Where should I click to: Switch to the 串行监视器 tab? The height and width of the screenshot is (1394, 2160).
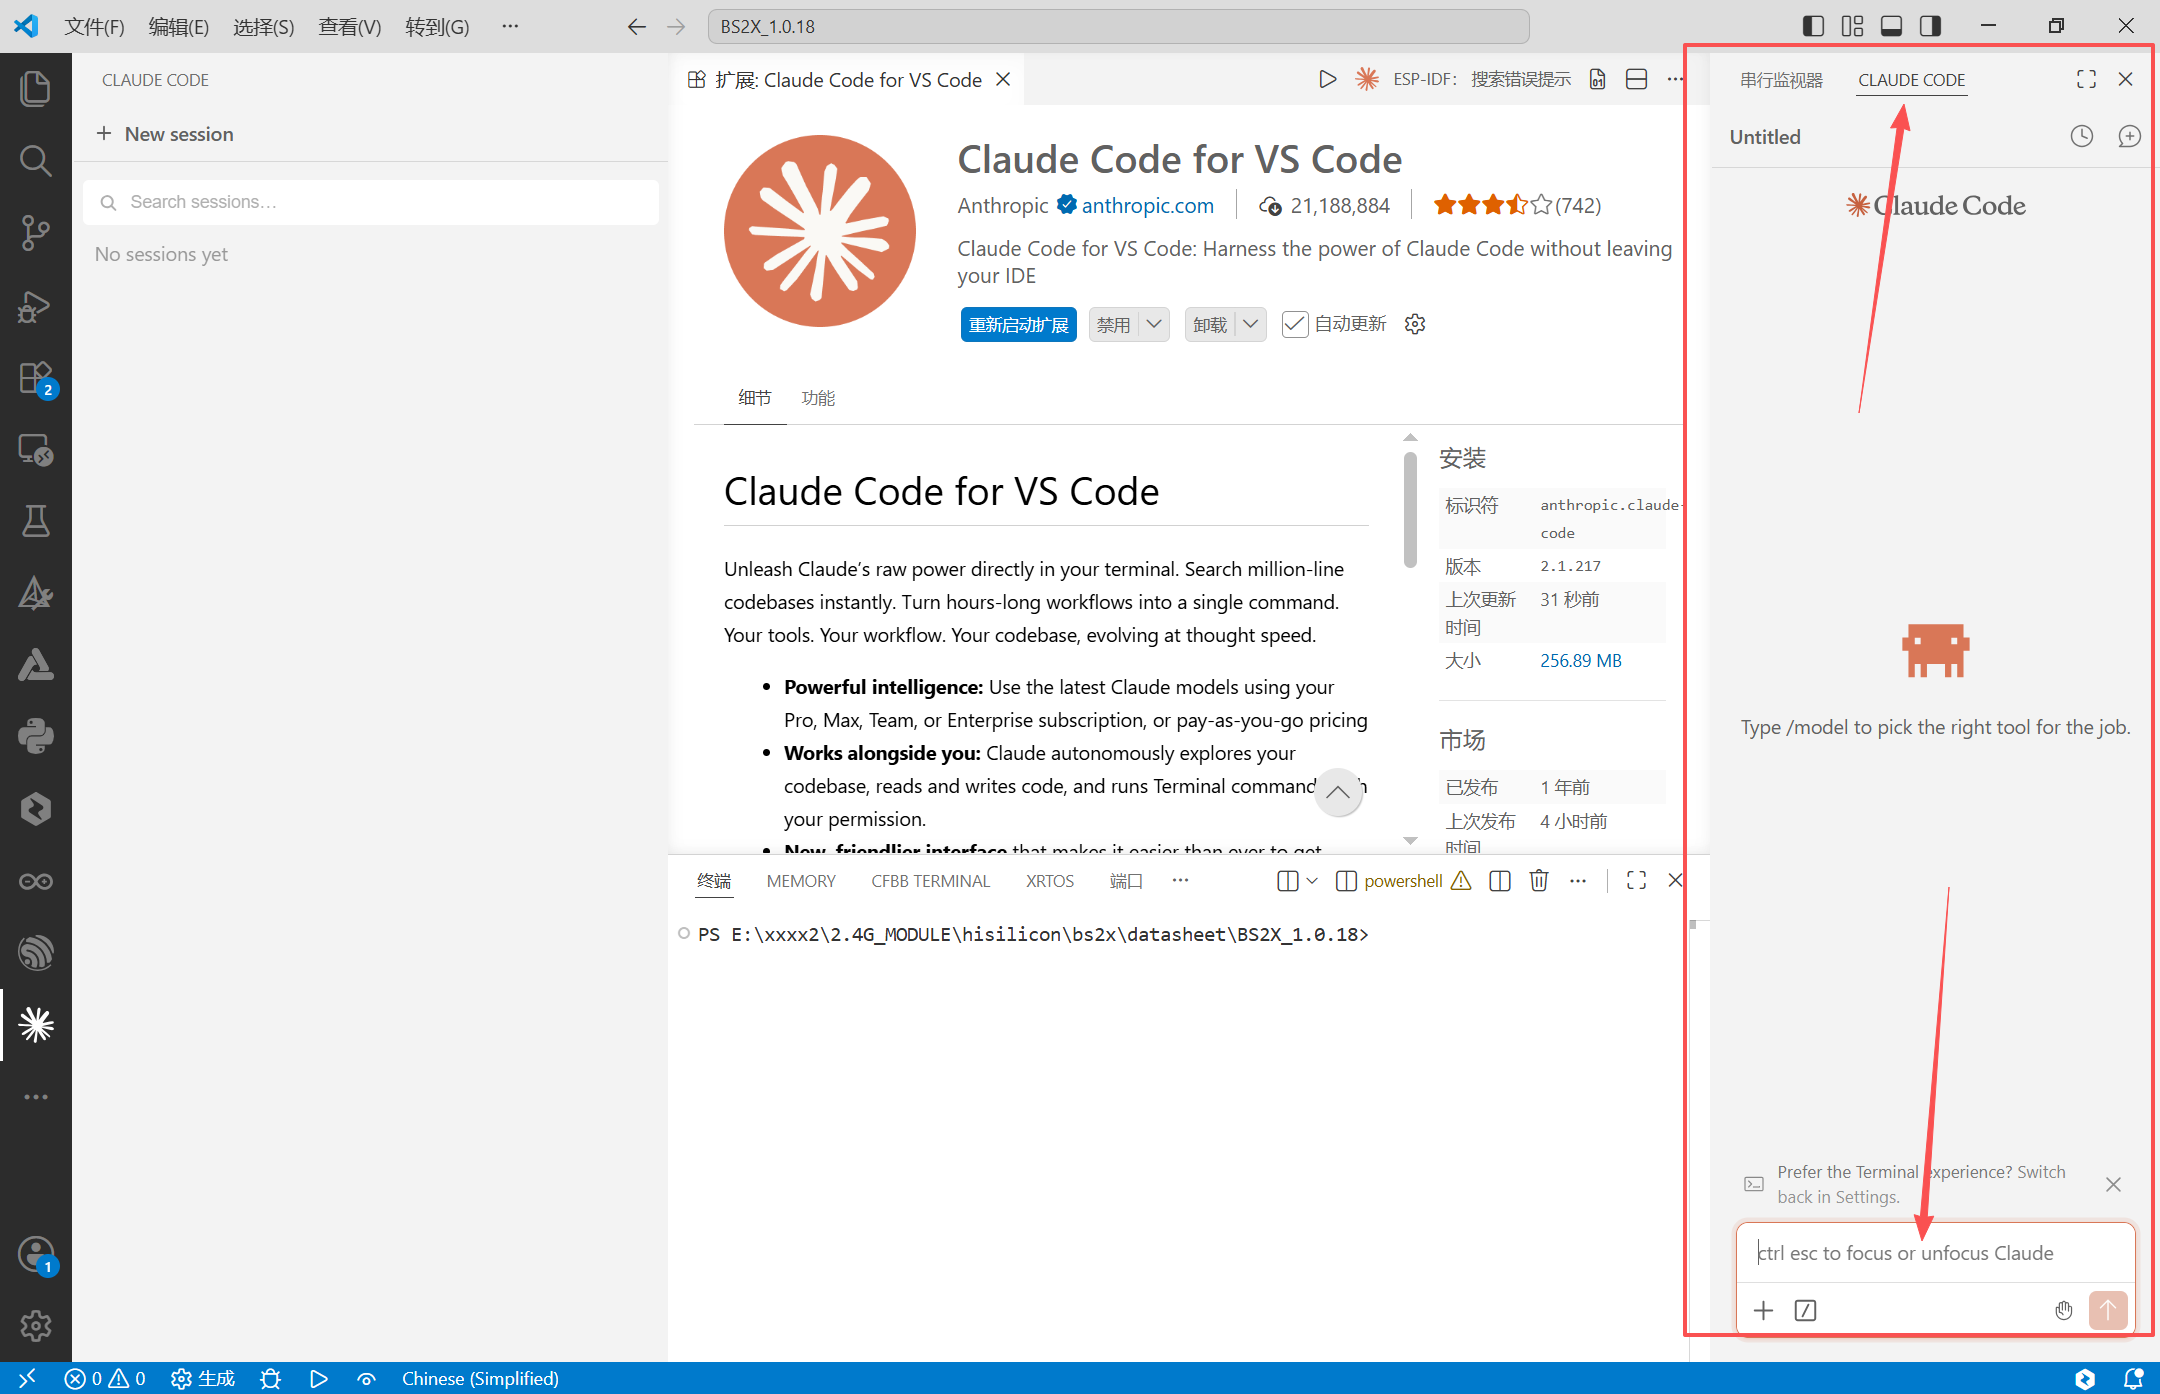click(x=1781, y=79)
